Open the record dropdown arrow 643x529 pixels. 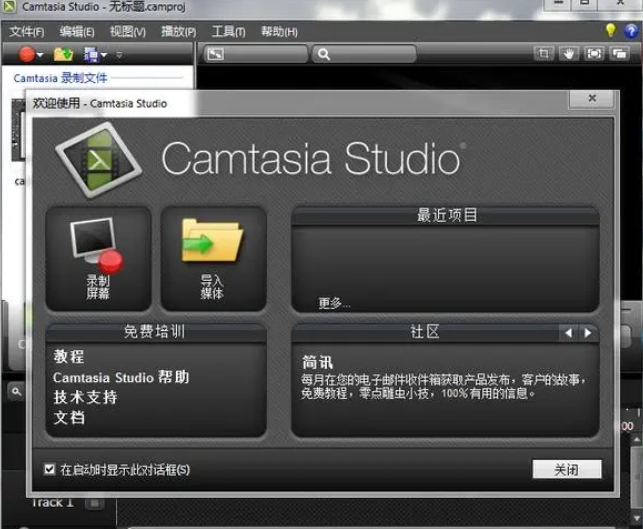(40, 55)
